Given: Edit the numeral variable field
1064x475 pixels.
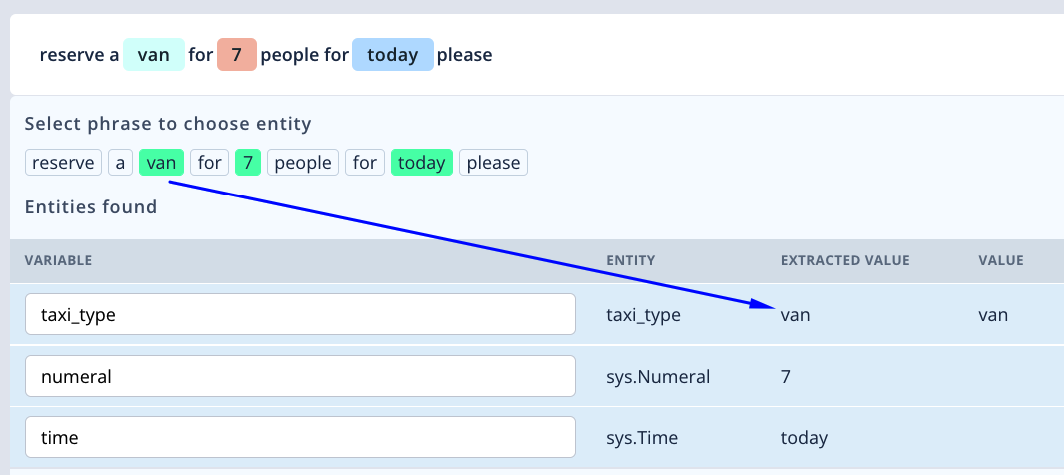Looking at the screenshot, I should click(301, 376).
